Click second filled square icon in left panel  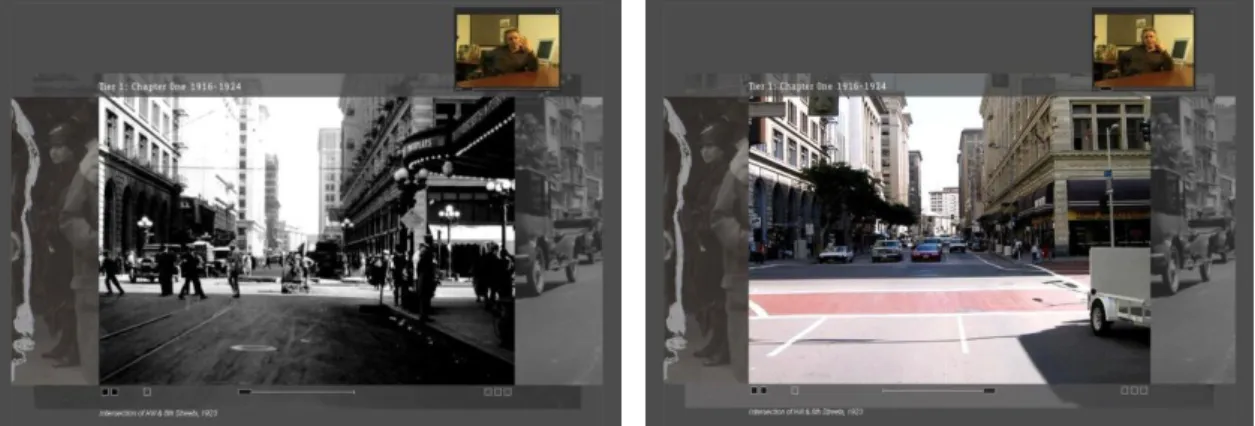tap(114, 392)
